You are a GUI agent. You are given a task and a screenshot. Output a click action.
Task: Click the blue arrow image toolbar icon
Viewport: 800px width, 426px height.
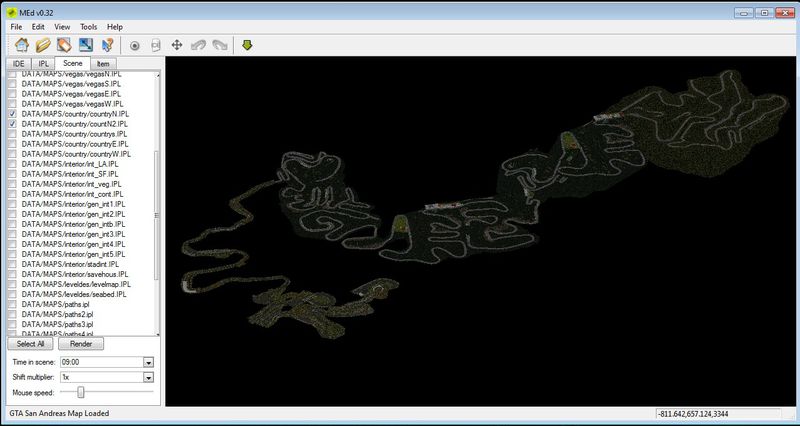tap(86, 45)
